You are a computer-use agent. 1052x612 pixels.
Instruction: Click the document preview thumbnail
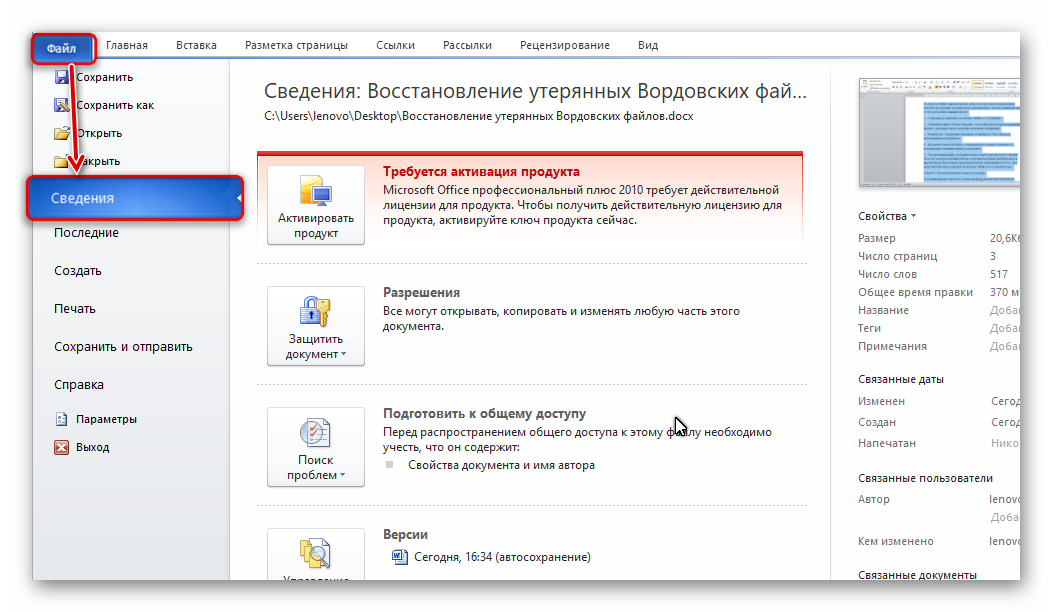click(939, 132)
